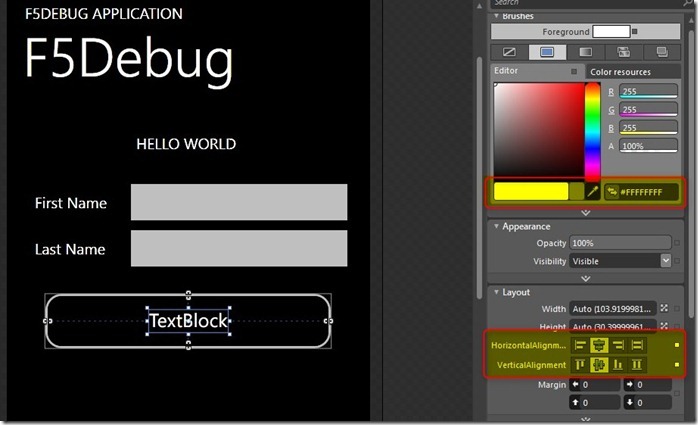Viewport: 698px width, 425px height.
Task: Open advanced options marker for HorizontalAlignment
Action: pos(677,345)
